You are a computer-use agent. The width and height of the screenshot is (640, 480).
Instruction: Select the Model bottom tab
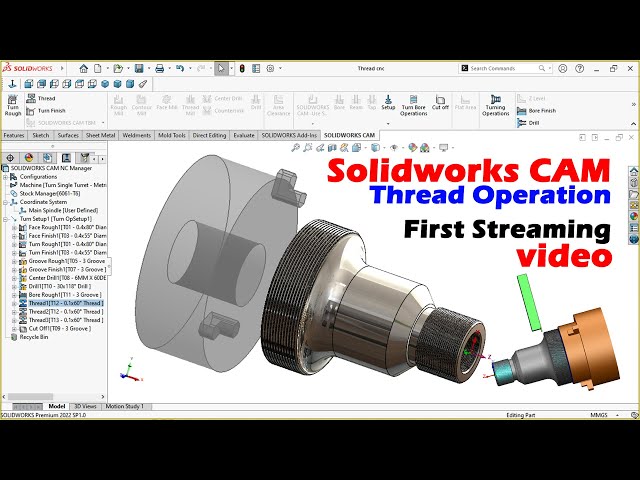point(56,406)
